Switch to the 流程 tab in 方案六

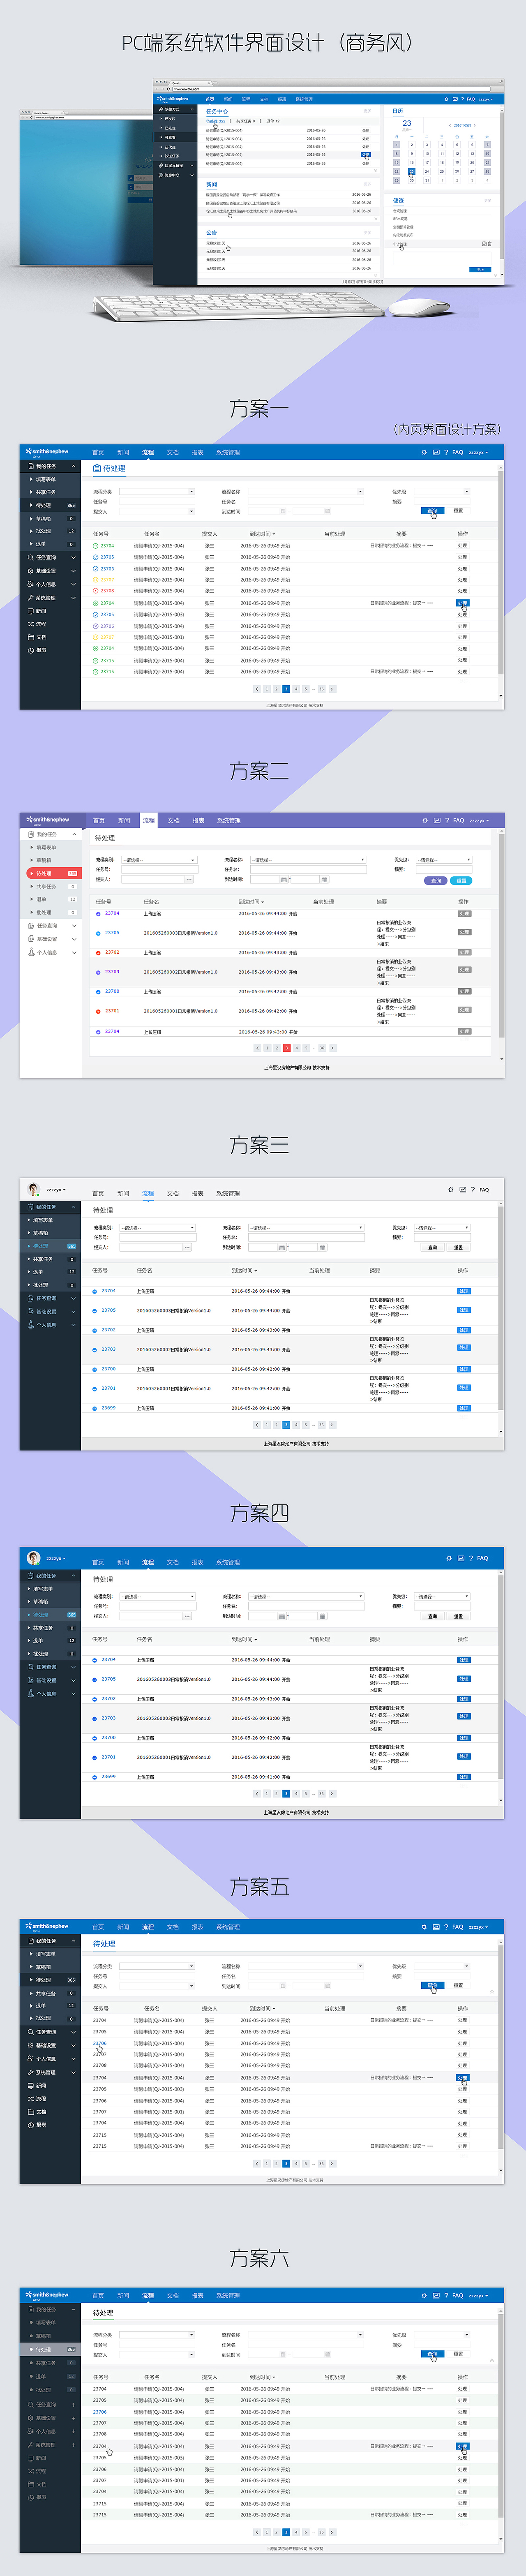148,2296
